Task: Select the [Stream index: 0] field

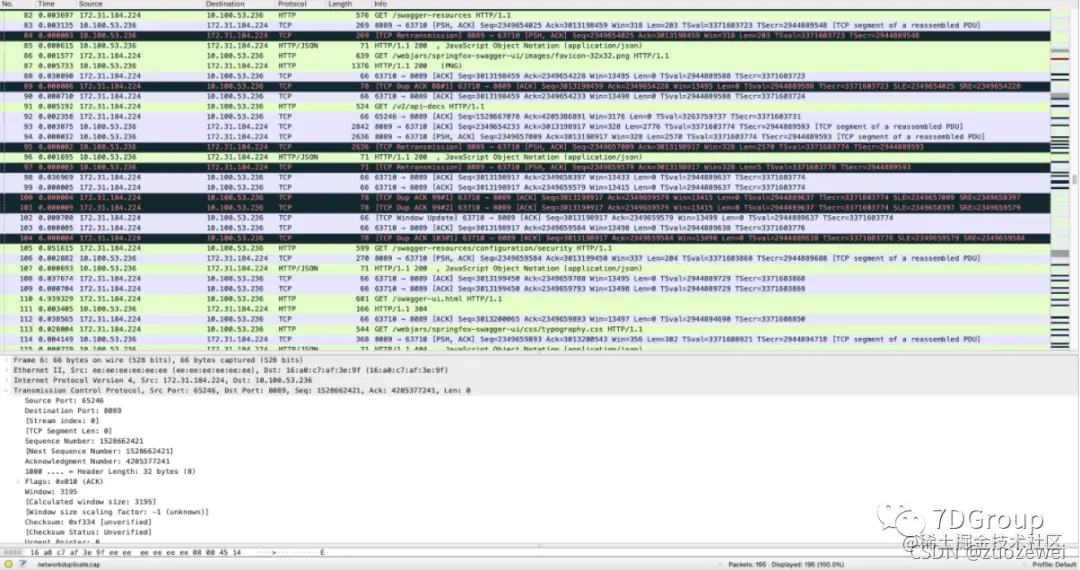Action: tap(62, 421)
